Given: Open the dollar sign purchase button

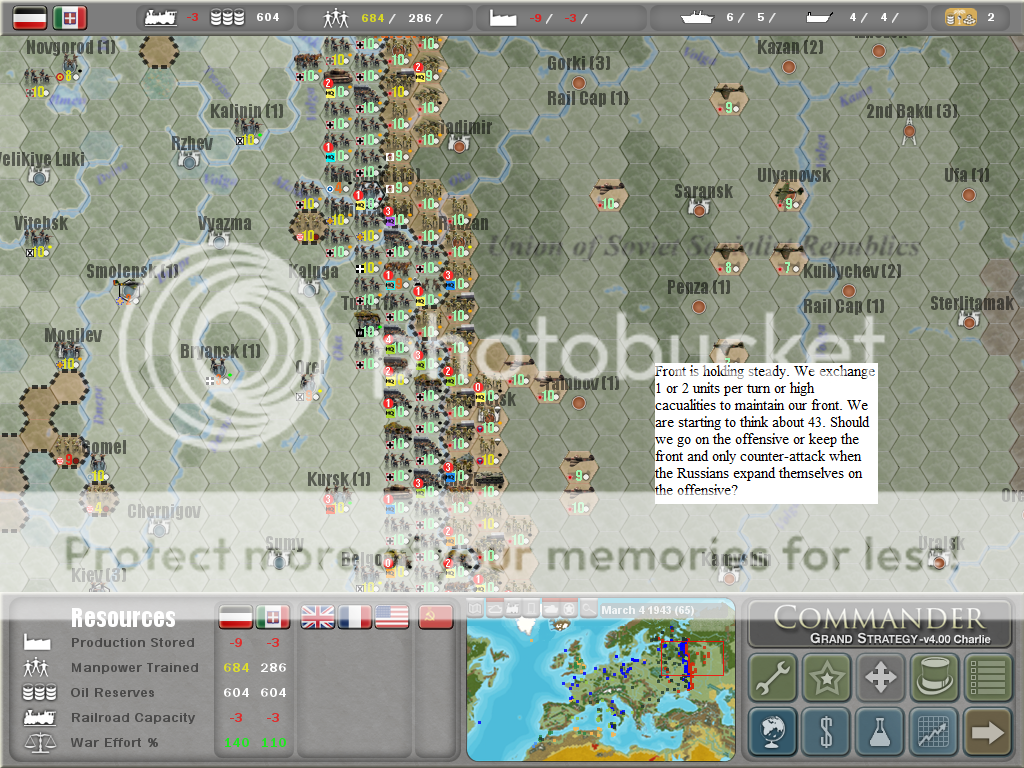Looking at the screenshot, I should (826, 732).
